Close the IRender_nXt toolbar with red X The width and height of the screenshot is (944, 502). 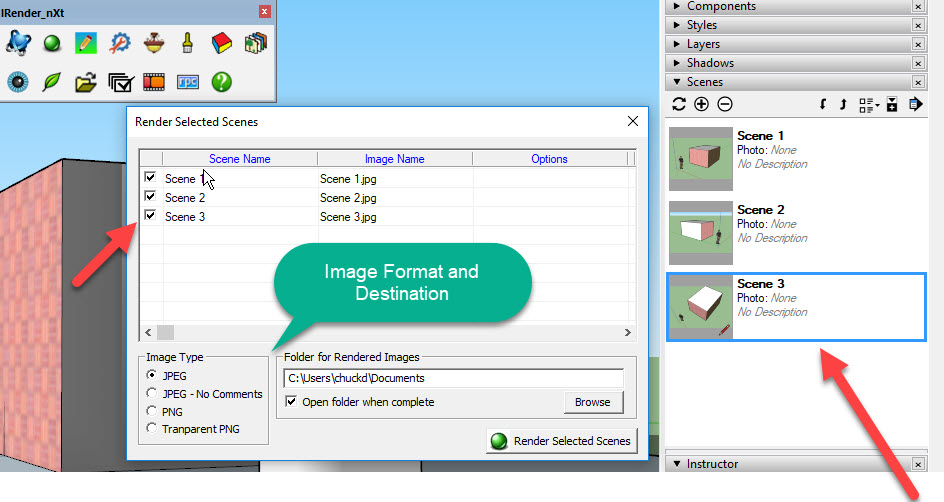click(x=264, y=11)
